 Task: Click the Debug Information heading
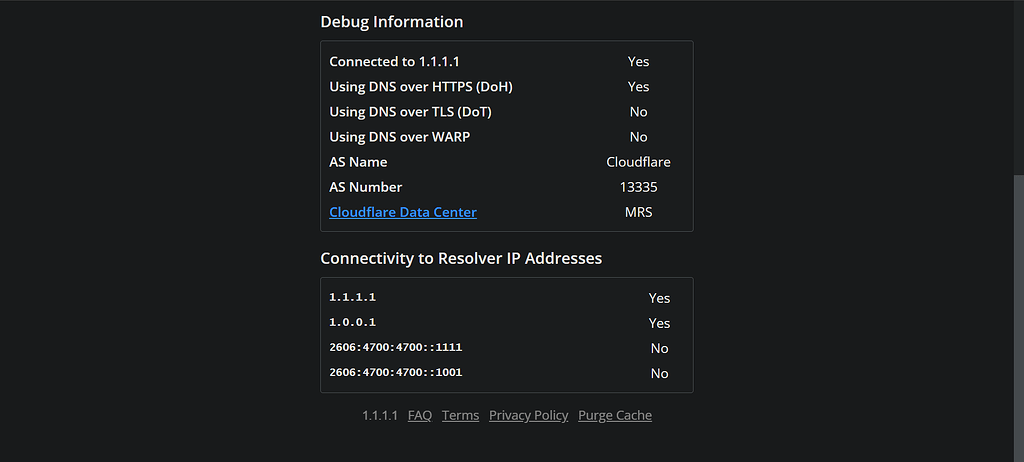(x=391, y=22)
